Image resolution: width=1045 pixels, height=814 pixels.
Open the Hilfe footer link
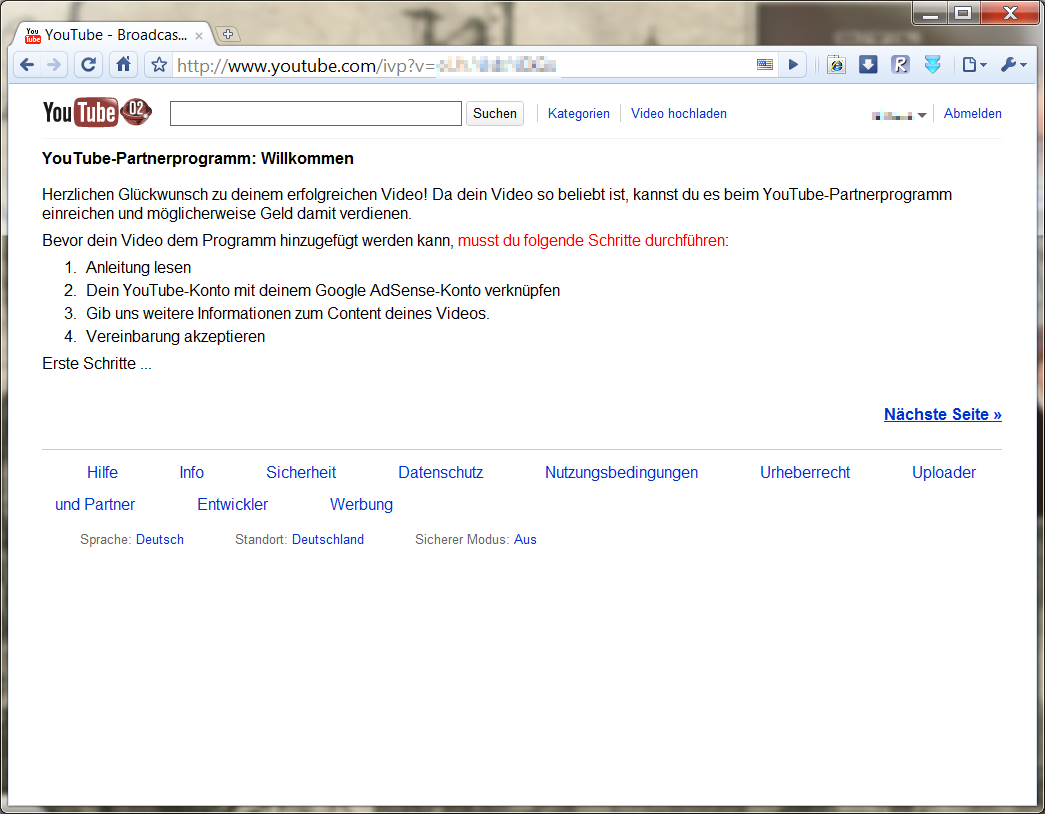(x=102, y=472)
